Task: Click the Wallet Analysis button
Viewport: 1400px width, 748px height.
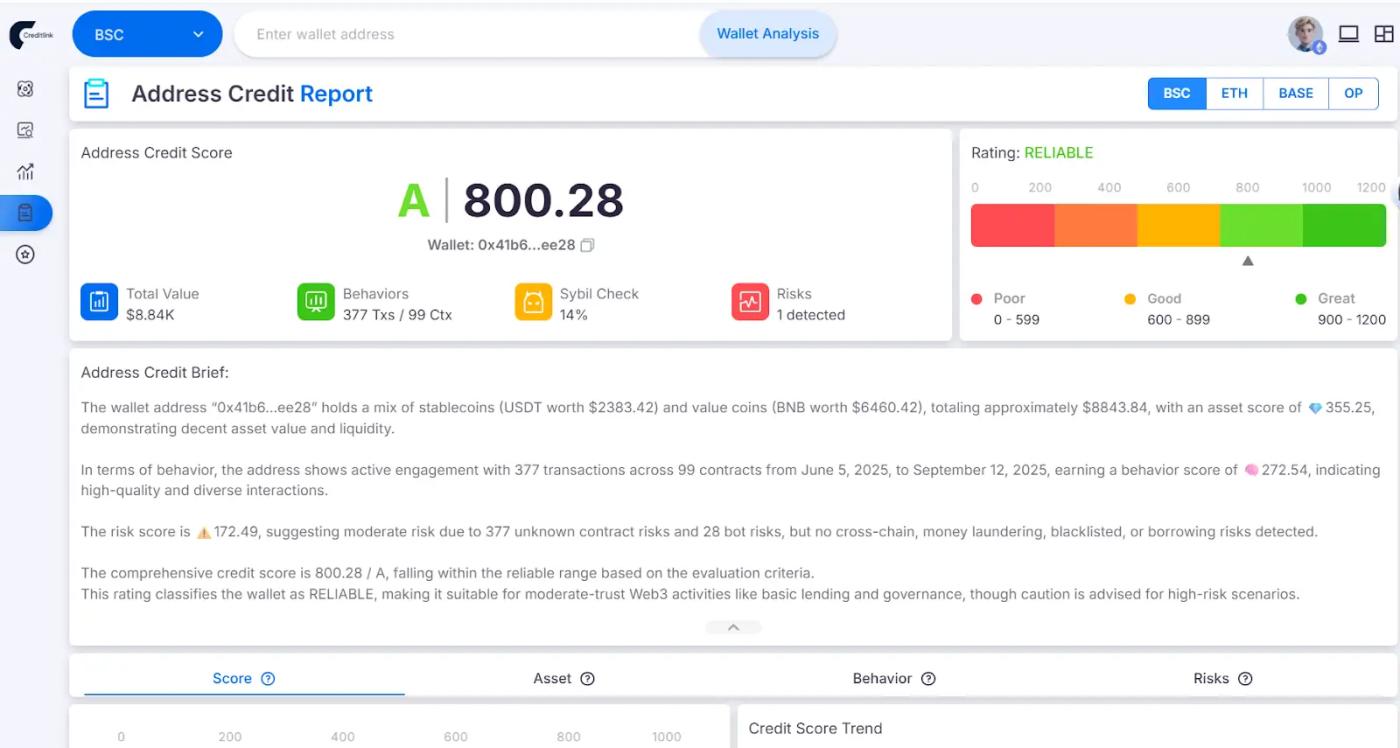Action: pos(767,34)
